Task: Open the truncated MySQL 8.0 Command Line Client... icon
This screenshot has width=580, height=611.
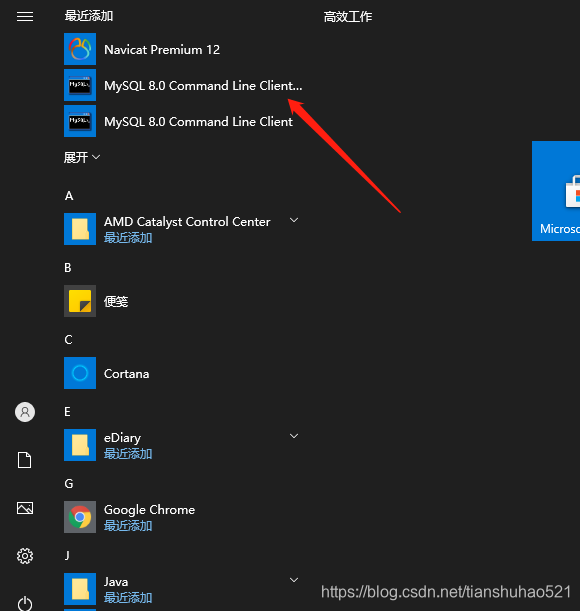Action: tap(80, 85)
